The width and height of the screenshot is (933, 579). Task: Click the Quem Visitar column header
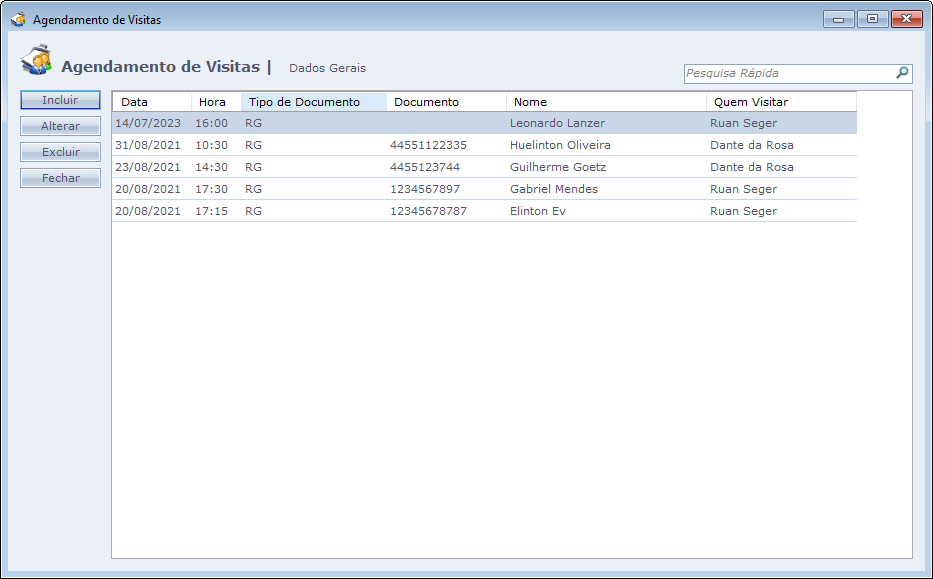pyautogui.click(x=781, y=102)
